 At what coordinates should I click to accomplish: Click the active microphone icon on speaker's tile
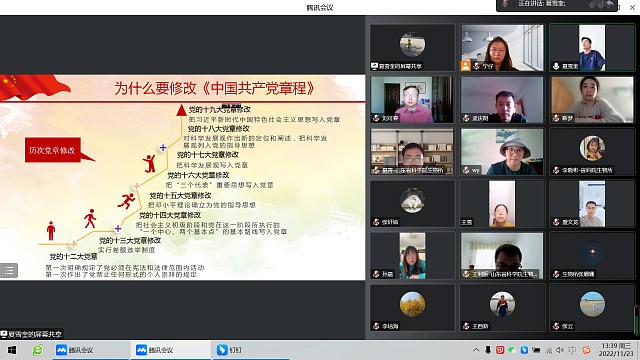pos(556,66)
